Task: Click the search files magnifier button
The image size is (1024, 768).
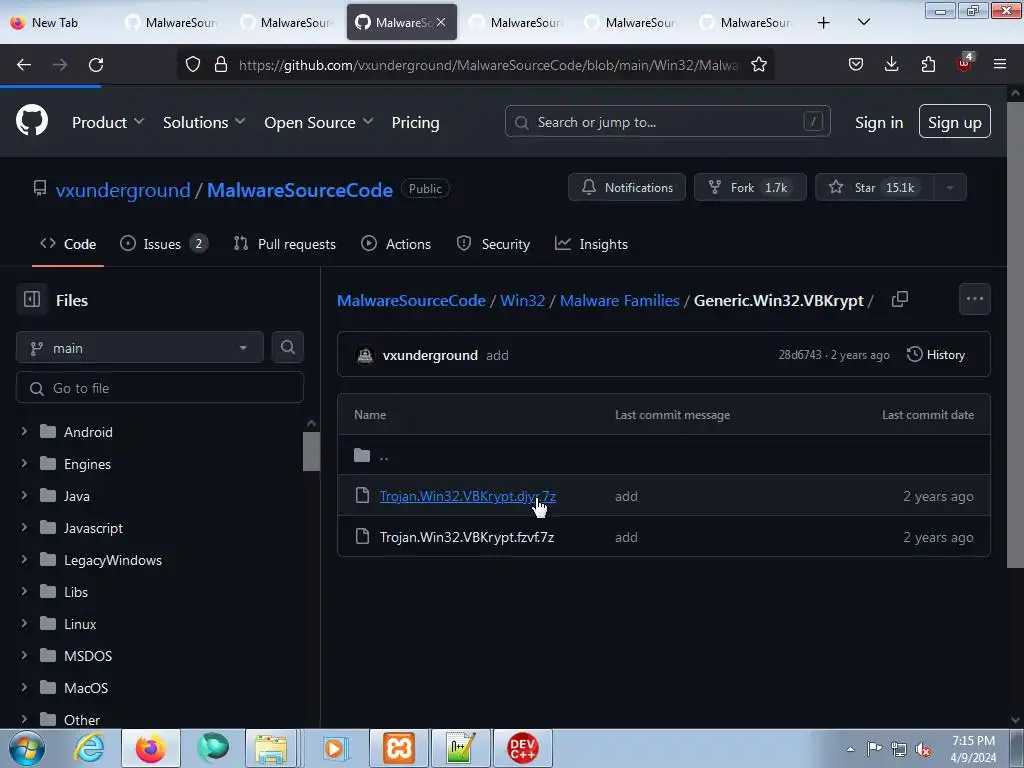Action: (288, 347)
